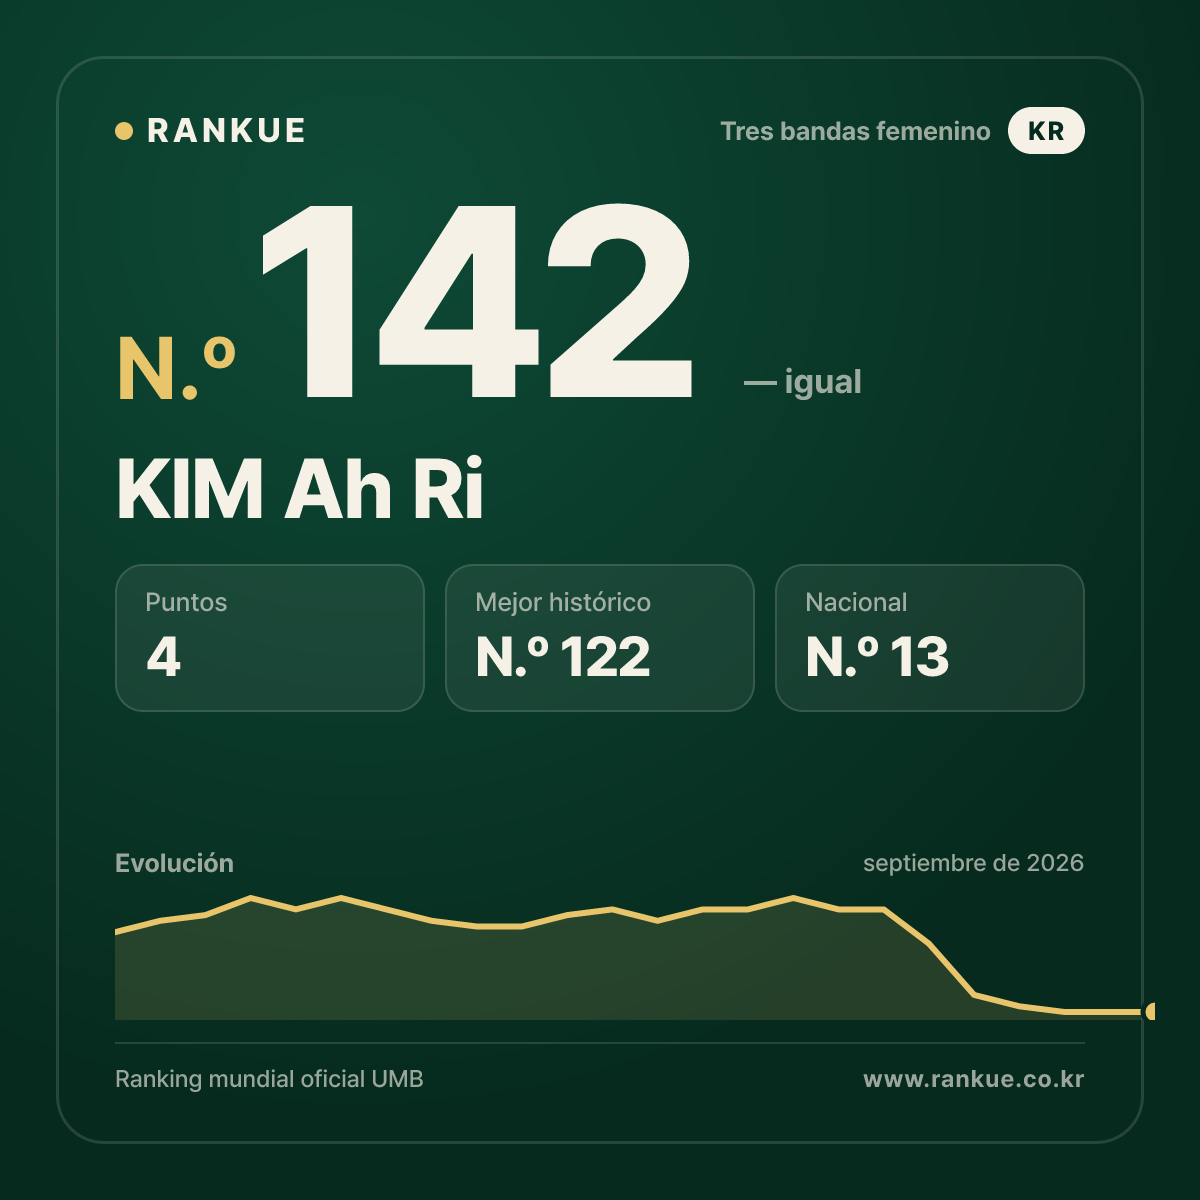Viewport: 1200px width, 1200px height.
Task: Click the RANKUE brand logo text
Action: coord(226,131)
